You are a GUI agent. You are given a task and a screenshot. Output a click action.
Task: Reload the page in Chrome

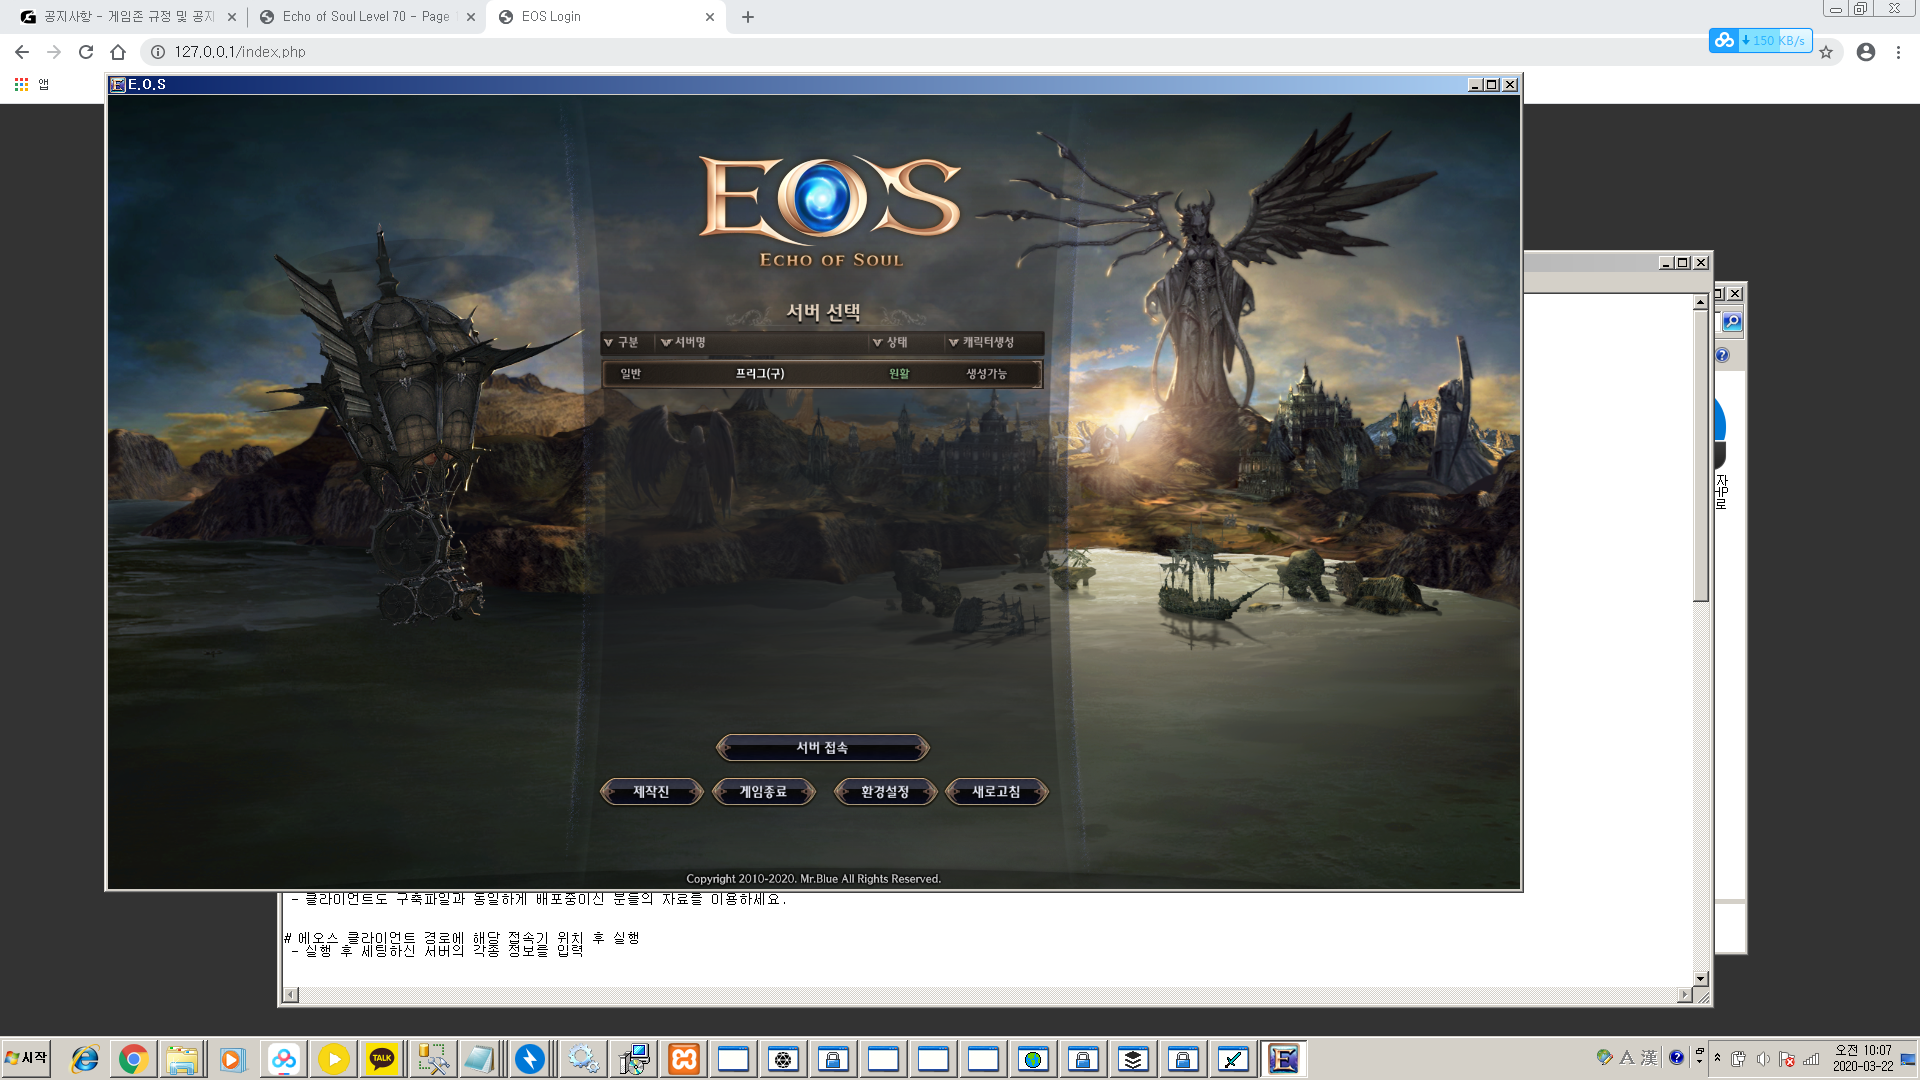click(x=86, y=52)
